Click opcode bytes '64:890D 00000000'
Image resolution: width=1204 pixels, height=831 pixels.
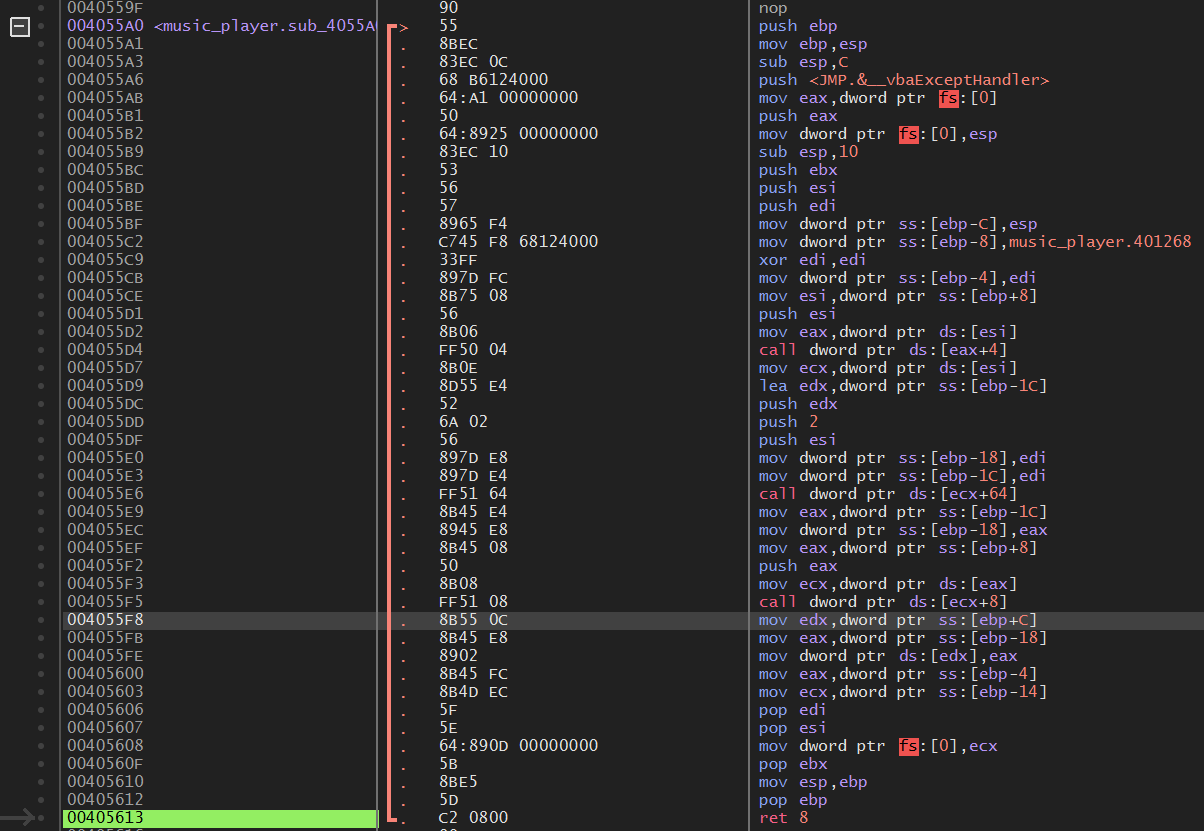click(x=519, y=746)
